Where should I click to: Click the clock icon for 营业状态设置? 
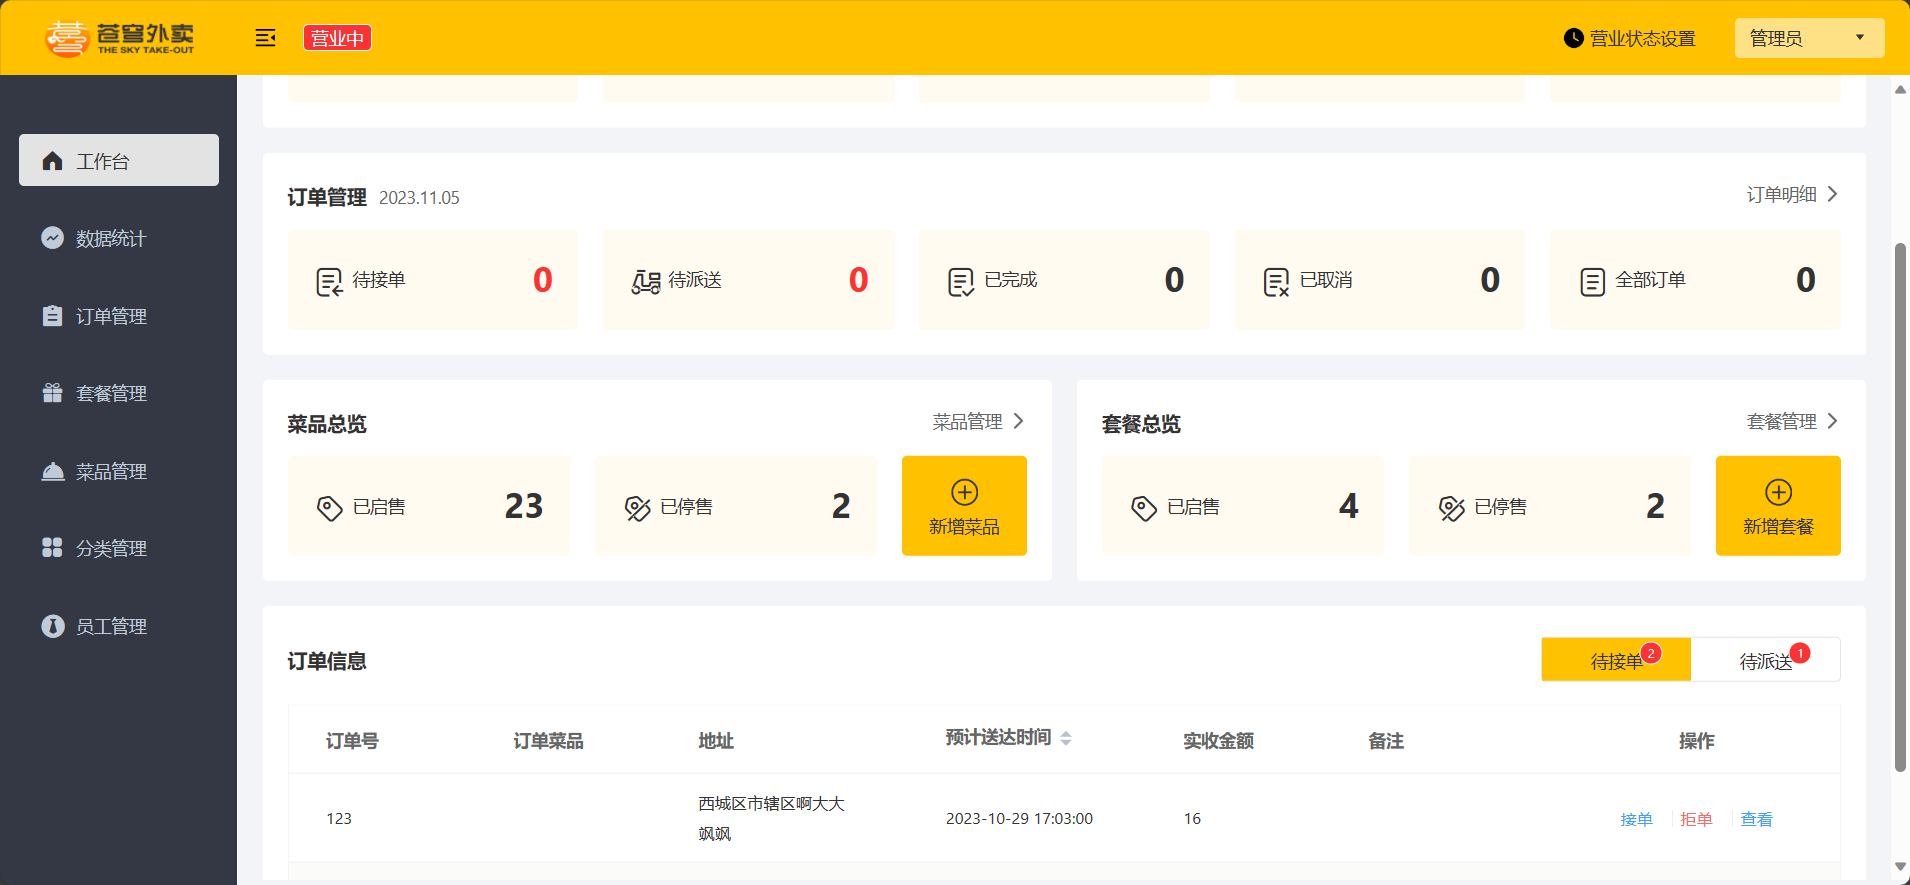pos(1573,38)
